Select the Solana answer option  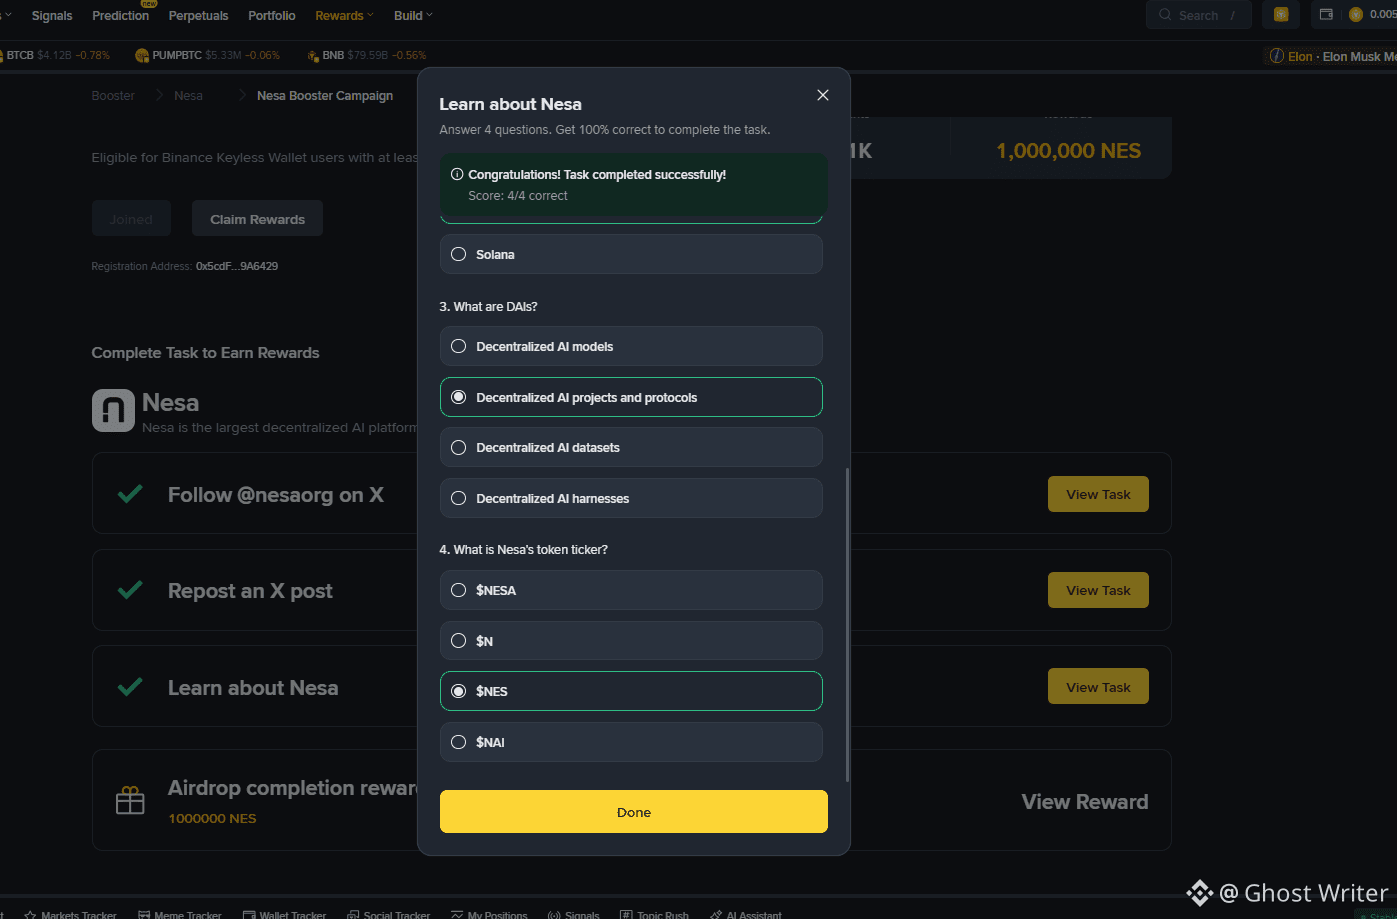click(631, 254)
